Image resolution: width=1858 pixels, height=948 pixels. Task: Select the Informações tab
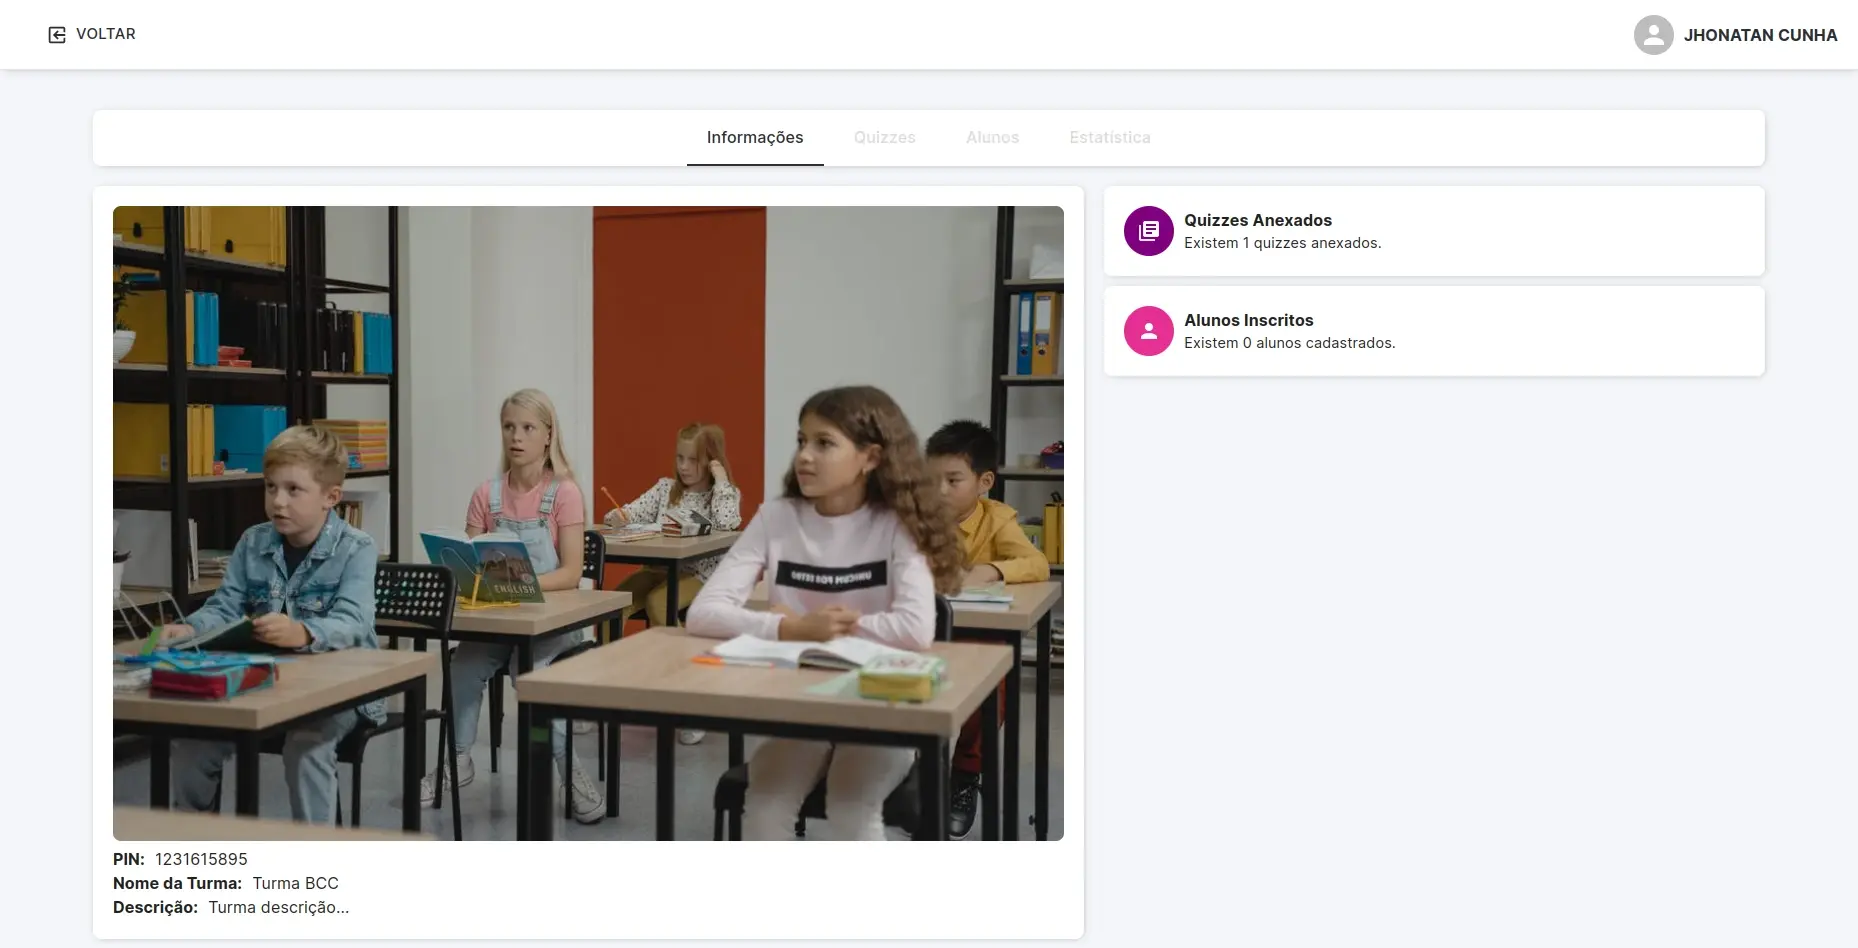(755, 138)
